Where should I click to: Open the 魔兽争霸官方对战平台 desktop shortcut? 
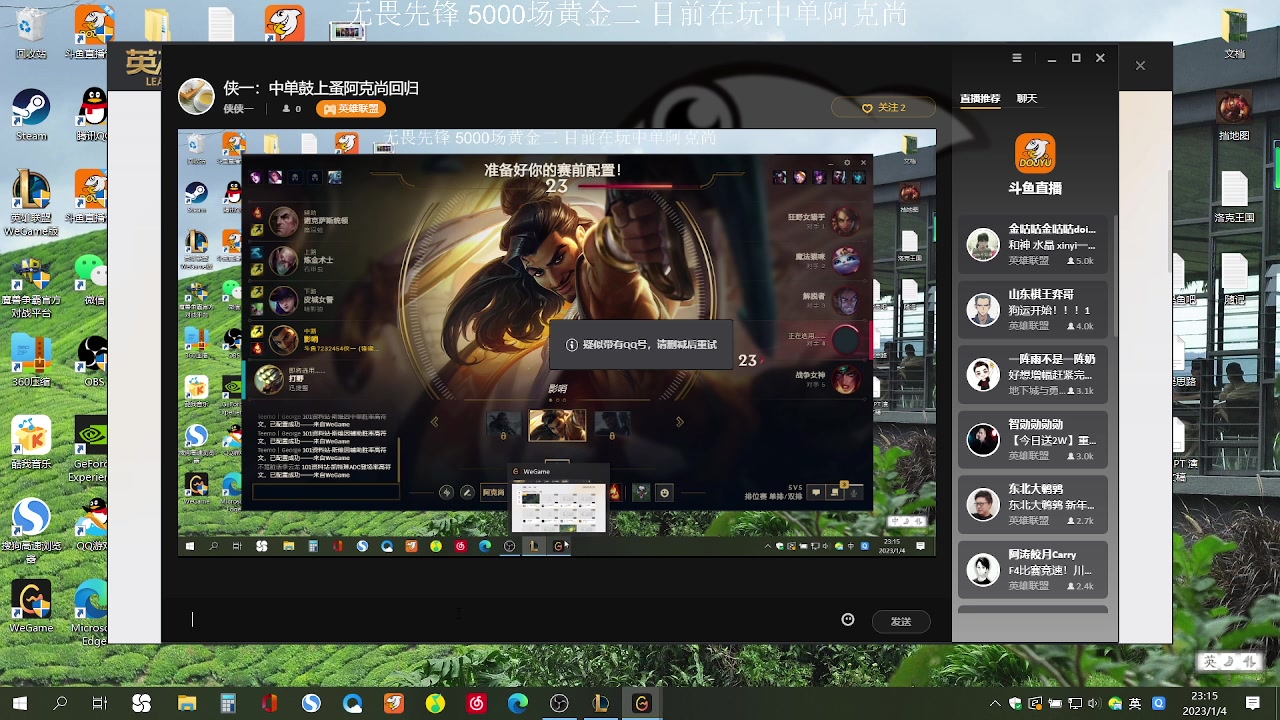(x=29, y=286)
